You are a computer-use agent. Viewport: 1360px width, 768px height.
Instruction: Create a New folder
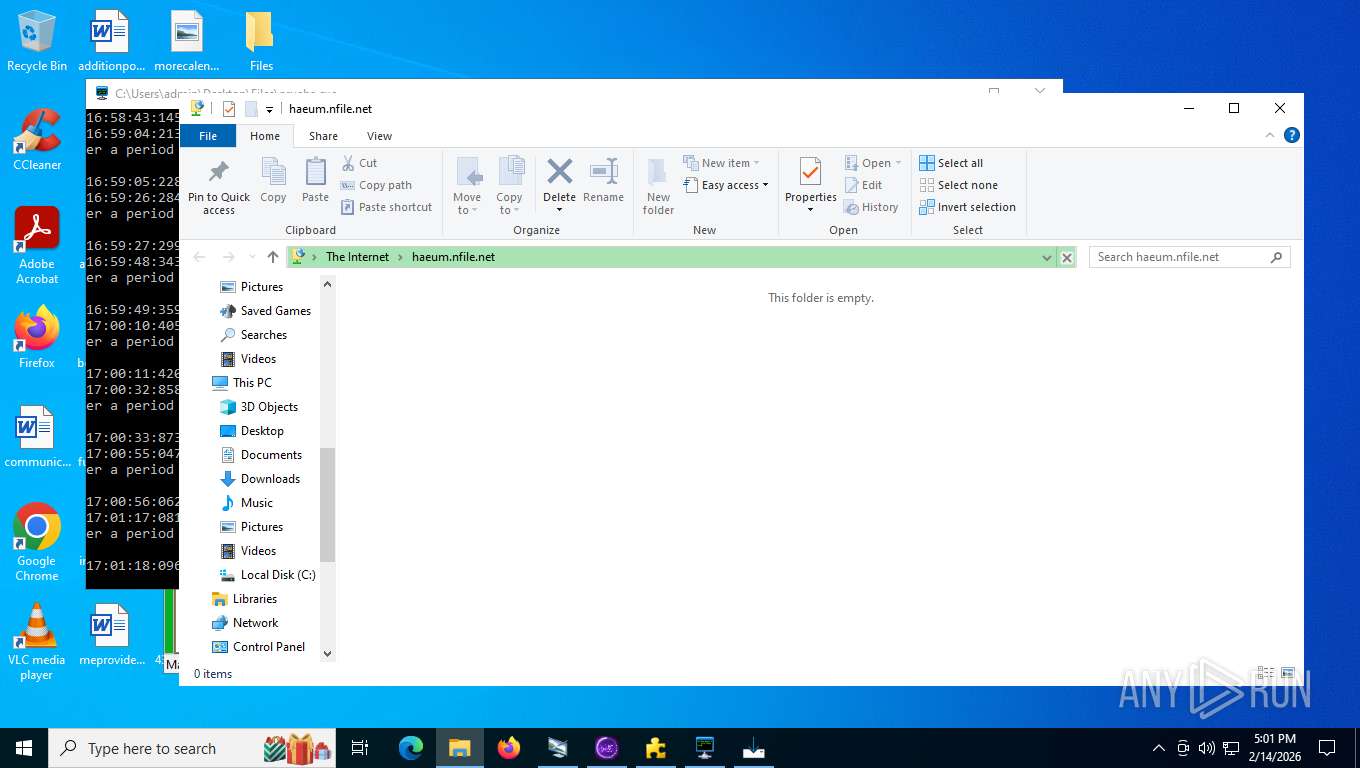pyautogui.click(x=658, y=186)
